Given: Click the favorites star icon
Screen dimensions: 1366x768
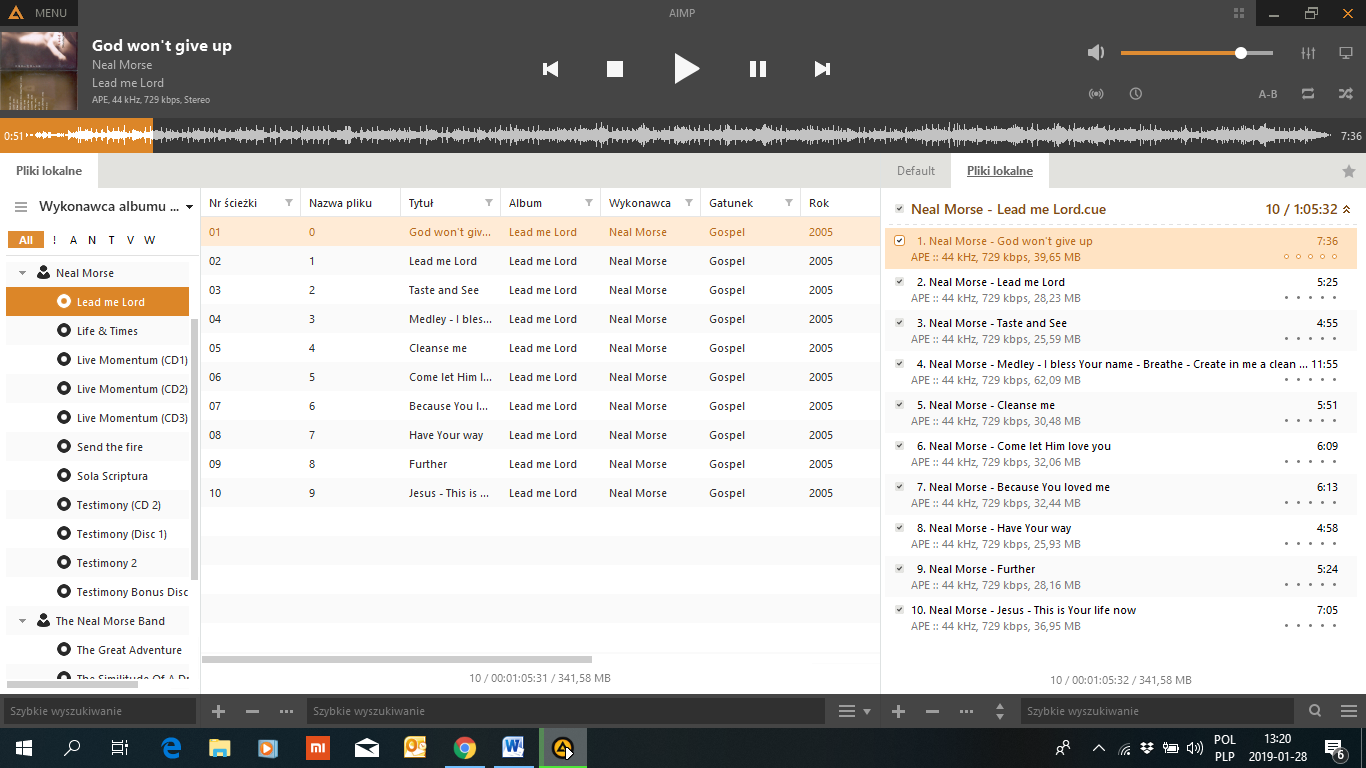Looking at the screenshot, I should [1348, 171].
